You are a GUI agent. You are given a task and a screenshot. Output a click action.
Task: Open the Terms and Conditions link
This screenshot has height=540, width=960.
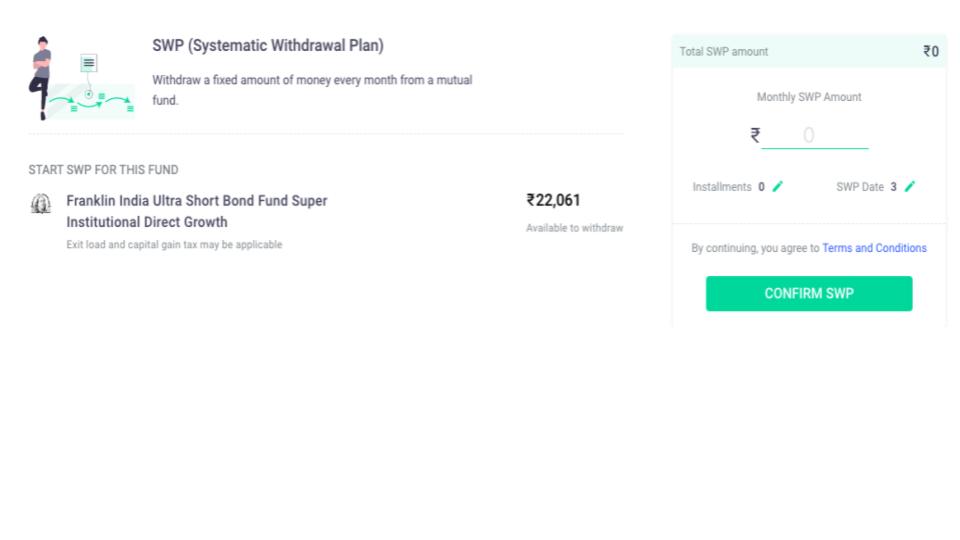pos(874,248)
